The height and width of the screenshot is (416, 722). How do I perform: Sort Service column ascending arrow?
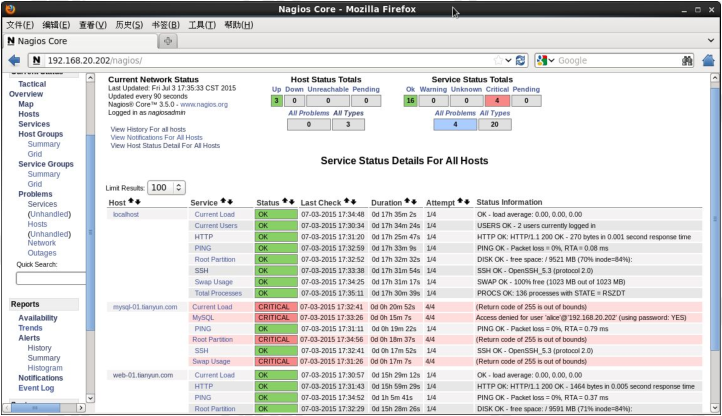point(223,202)
